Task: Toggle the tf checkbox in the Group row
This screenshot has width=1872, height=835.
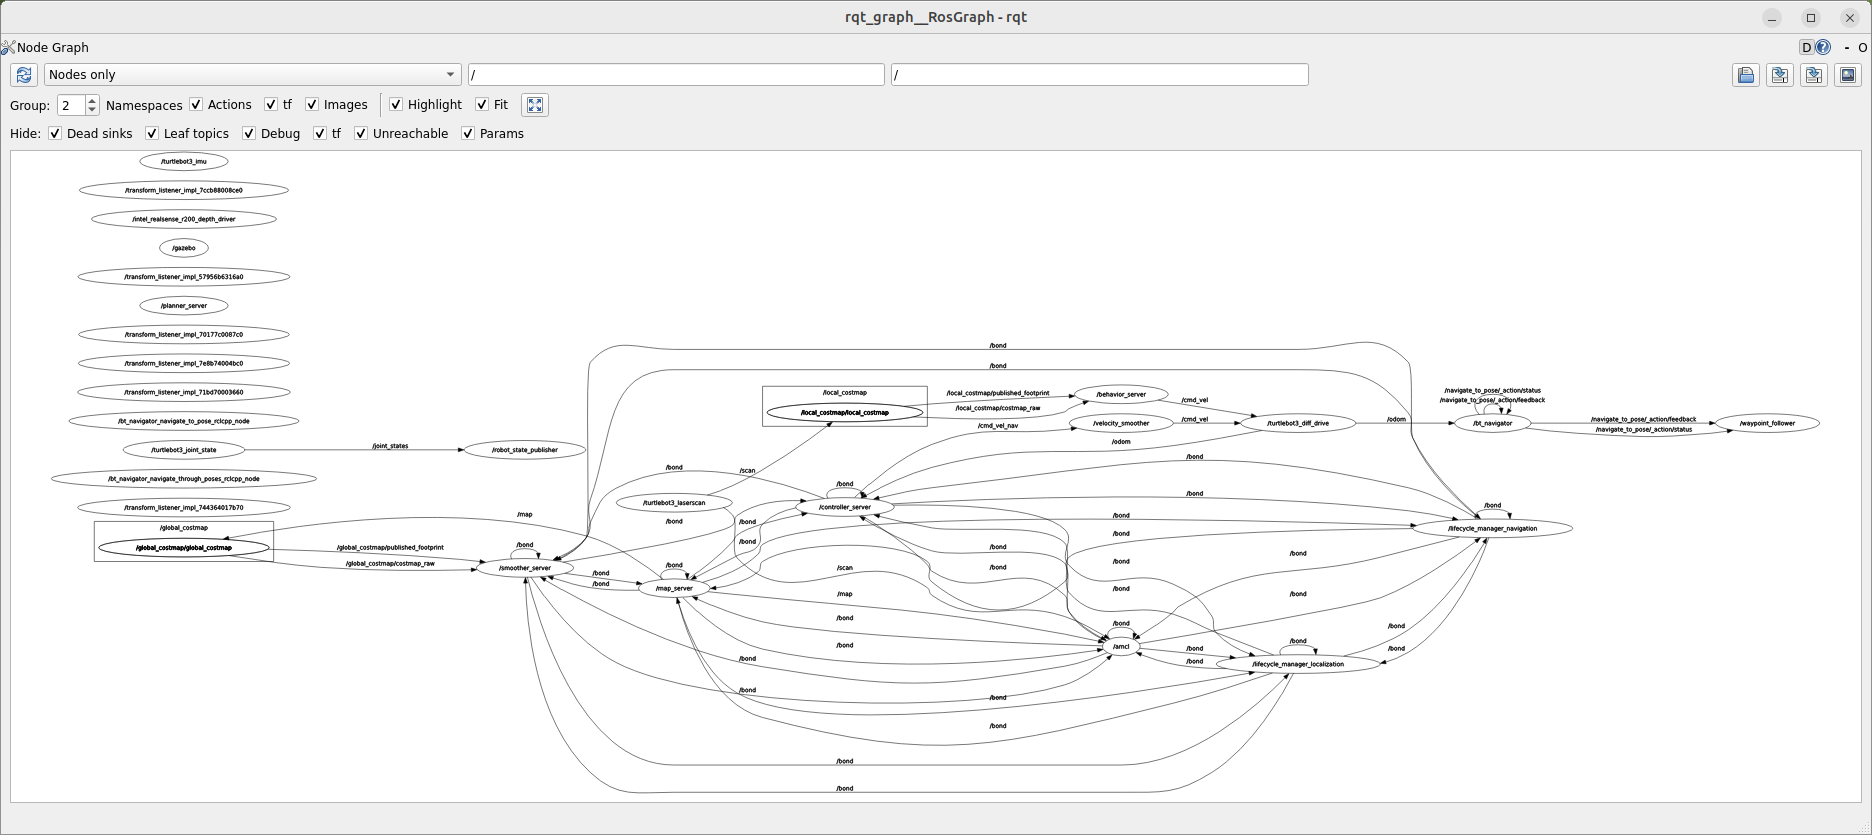Action: (x=271, y=105)
